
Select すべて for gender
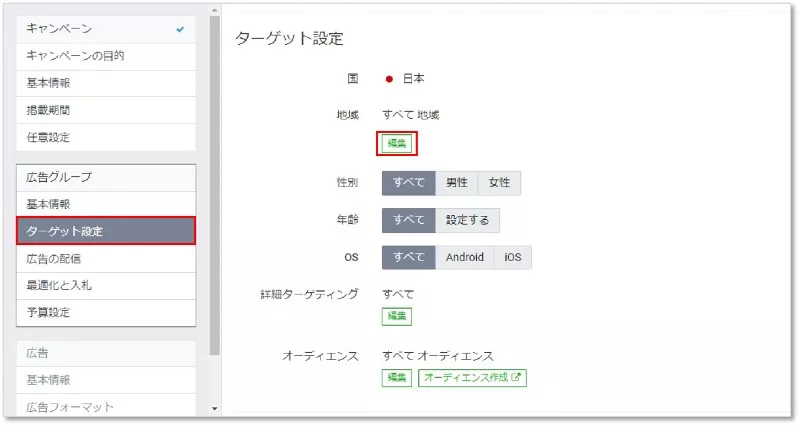point(408,183)
